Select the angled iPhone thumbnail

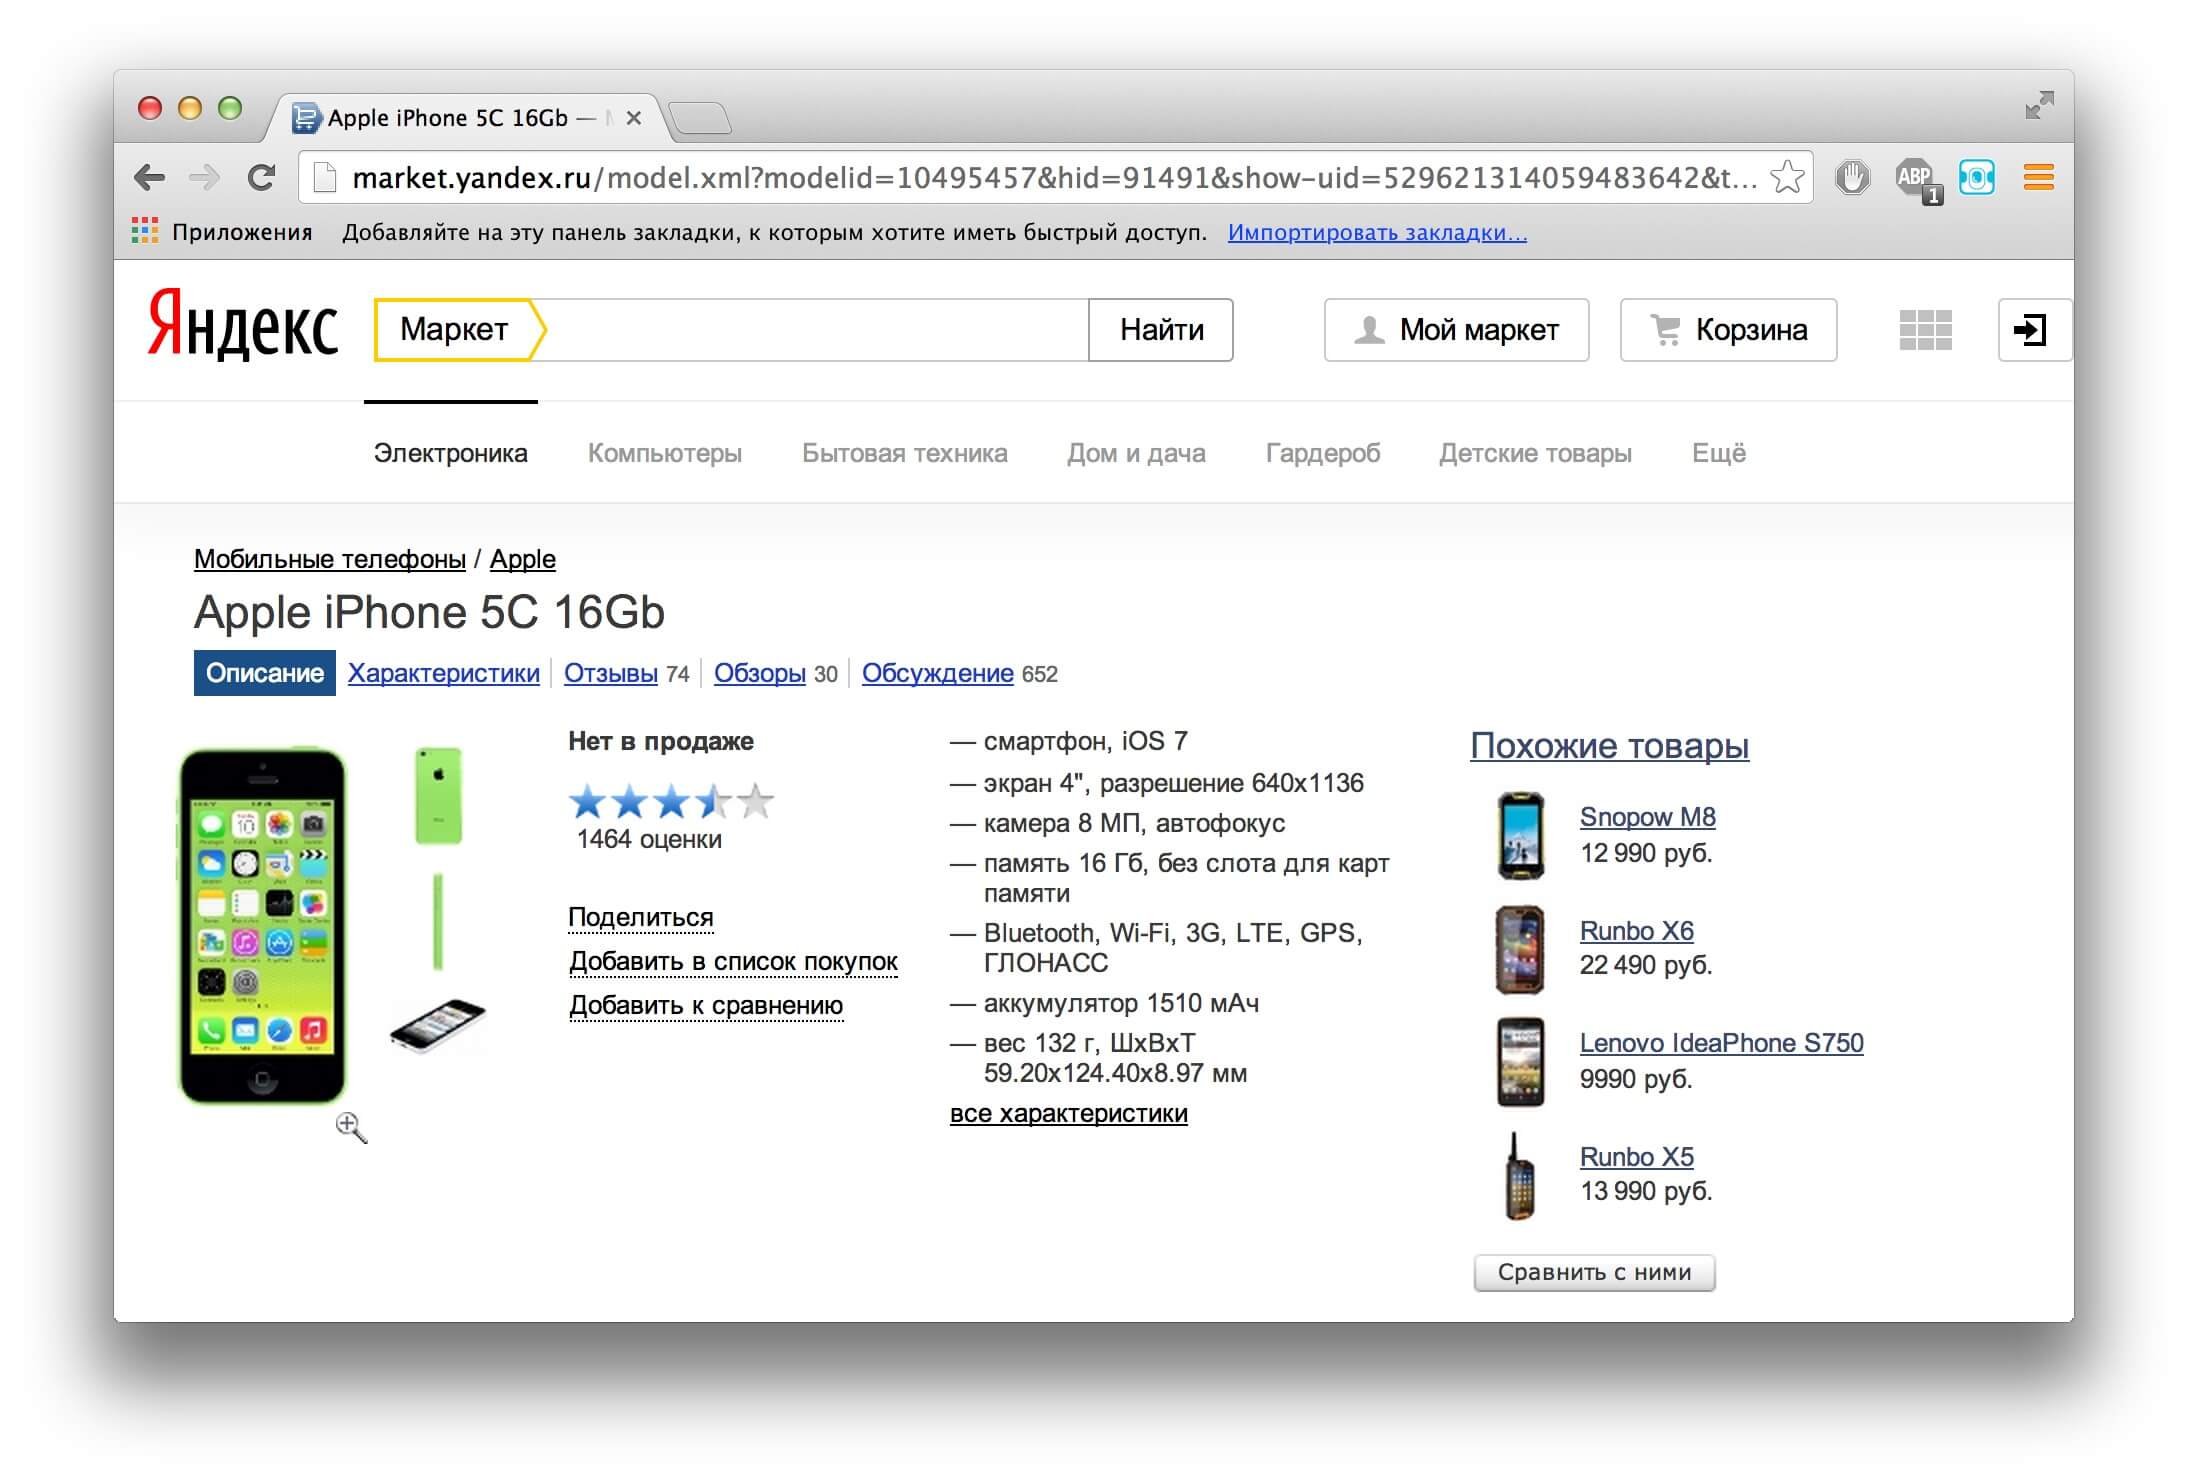coord(438,1025)
